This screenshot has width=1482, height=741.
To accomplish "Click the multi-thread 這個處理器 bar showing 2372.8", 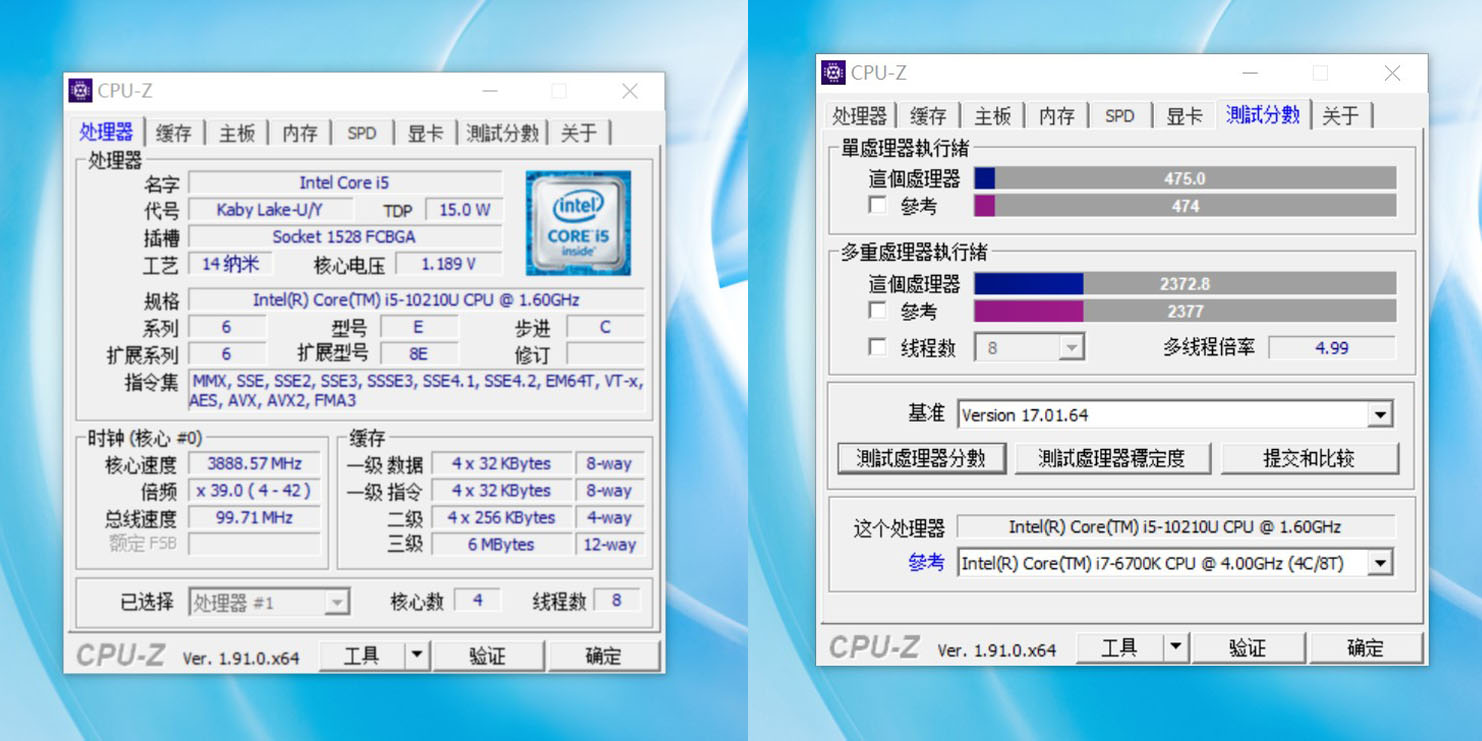I will [x=1185, y=284].
